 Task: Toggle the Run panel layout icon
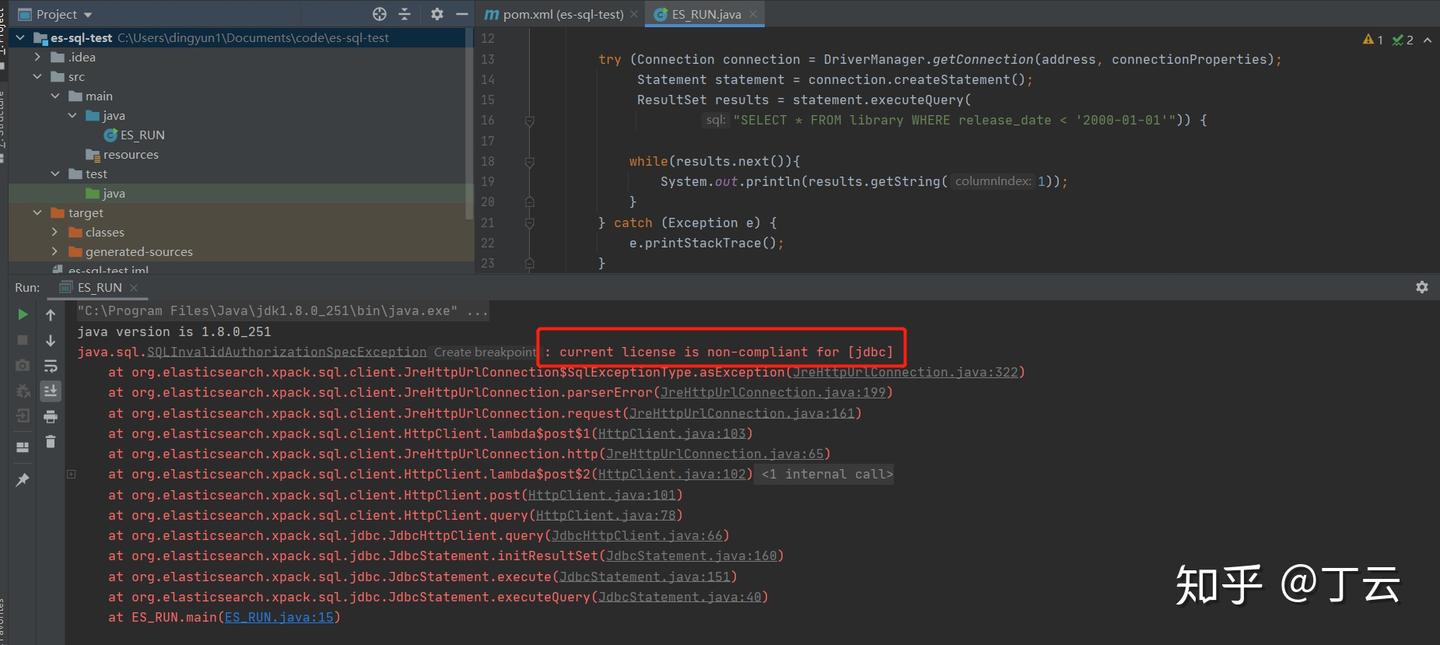pos(22,448)
